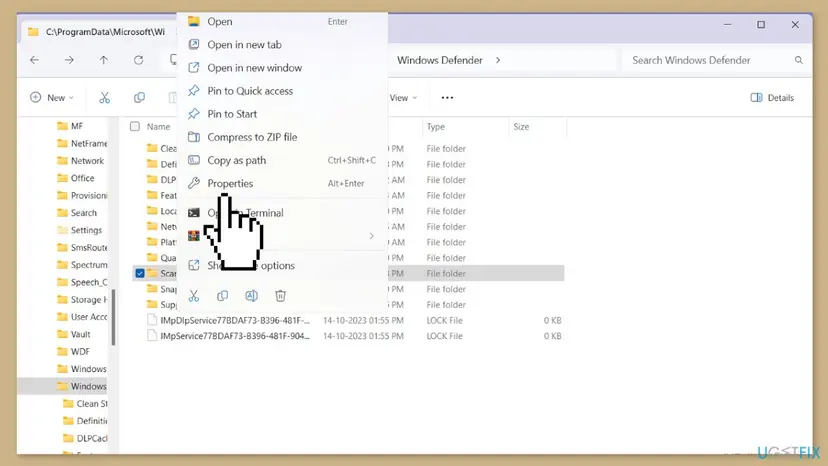Select the Network folder in sidebar
Image resolution: width=828 pixels, height=466 pixels.
point(87,161)
